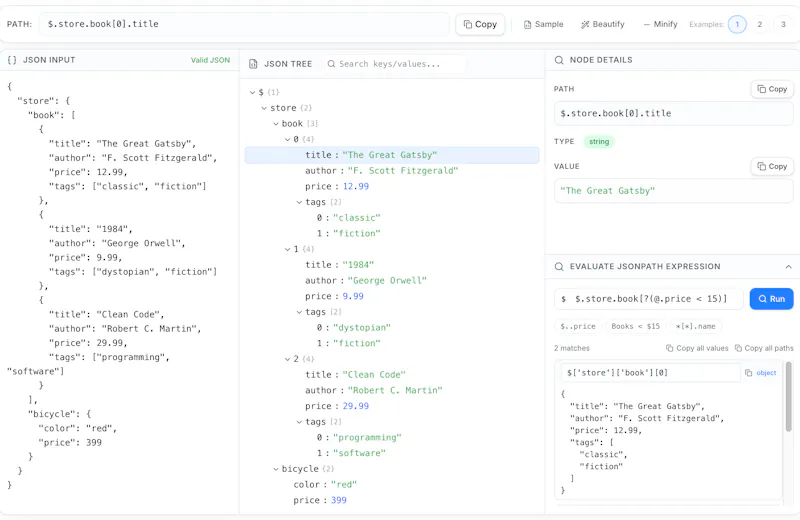Select example 2

760,24
